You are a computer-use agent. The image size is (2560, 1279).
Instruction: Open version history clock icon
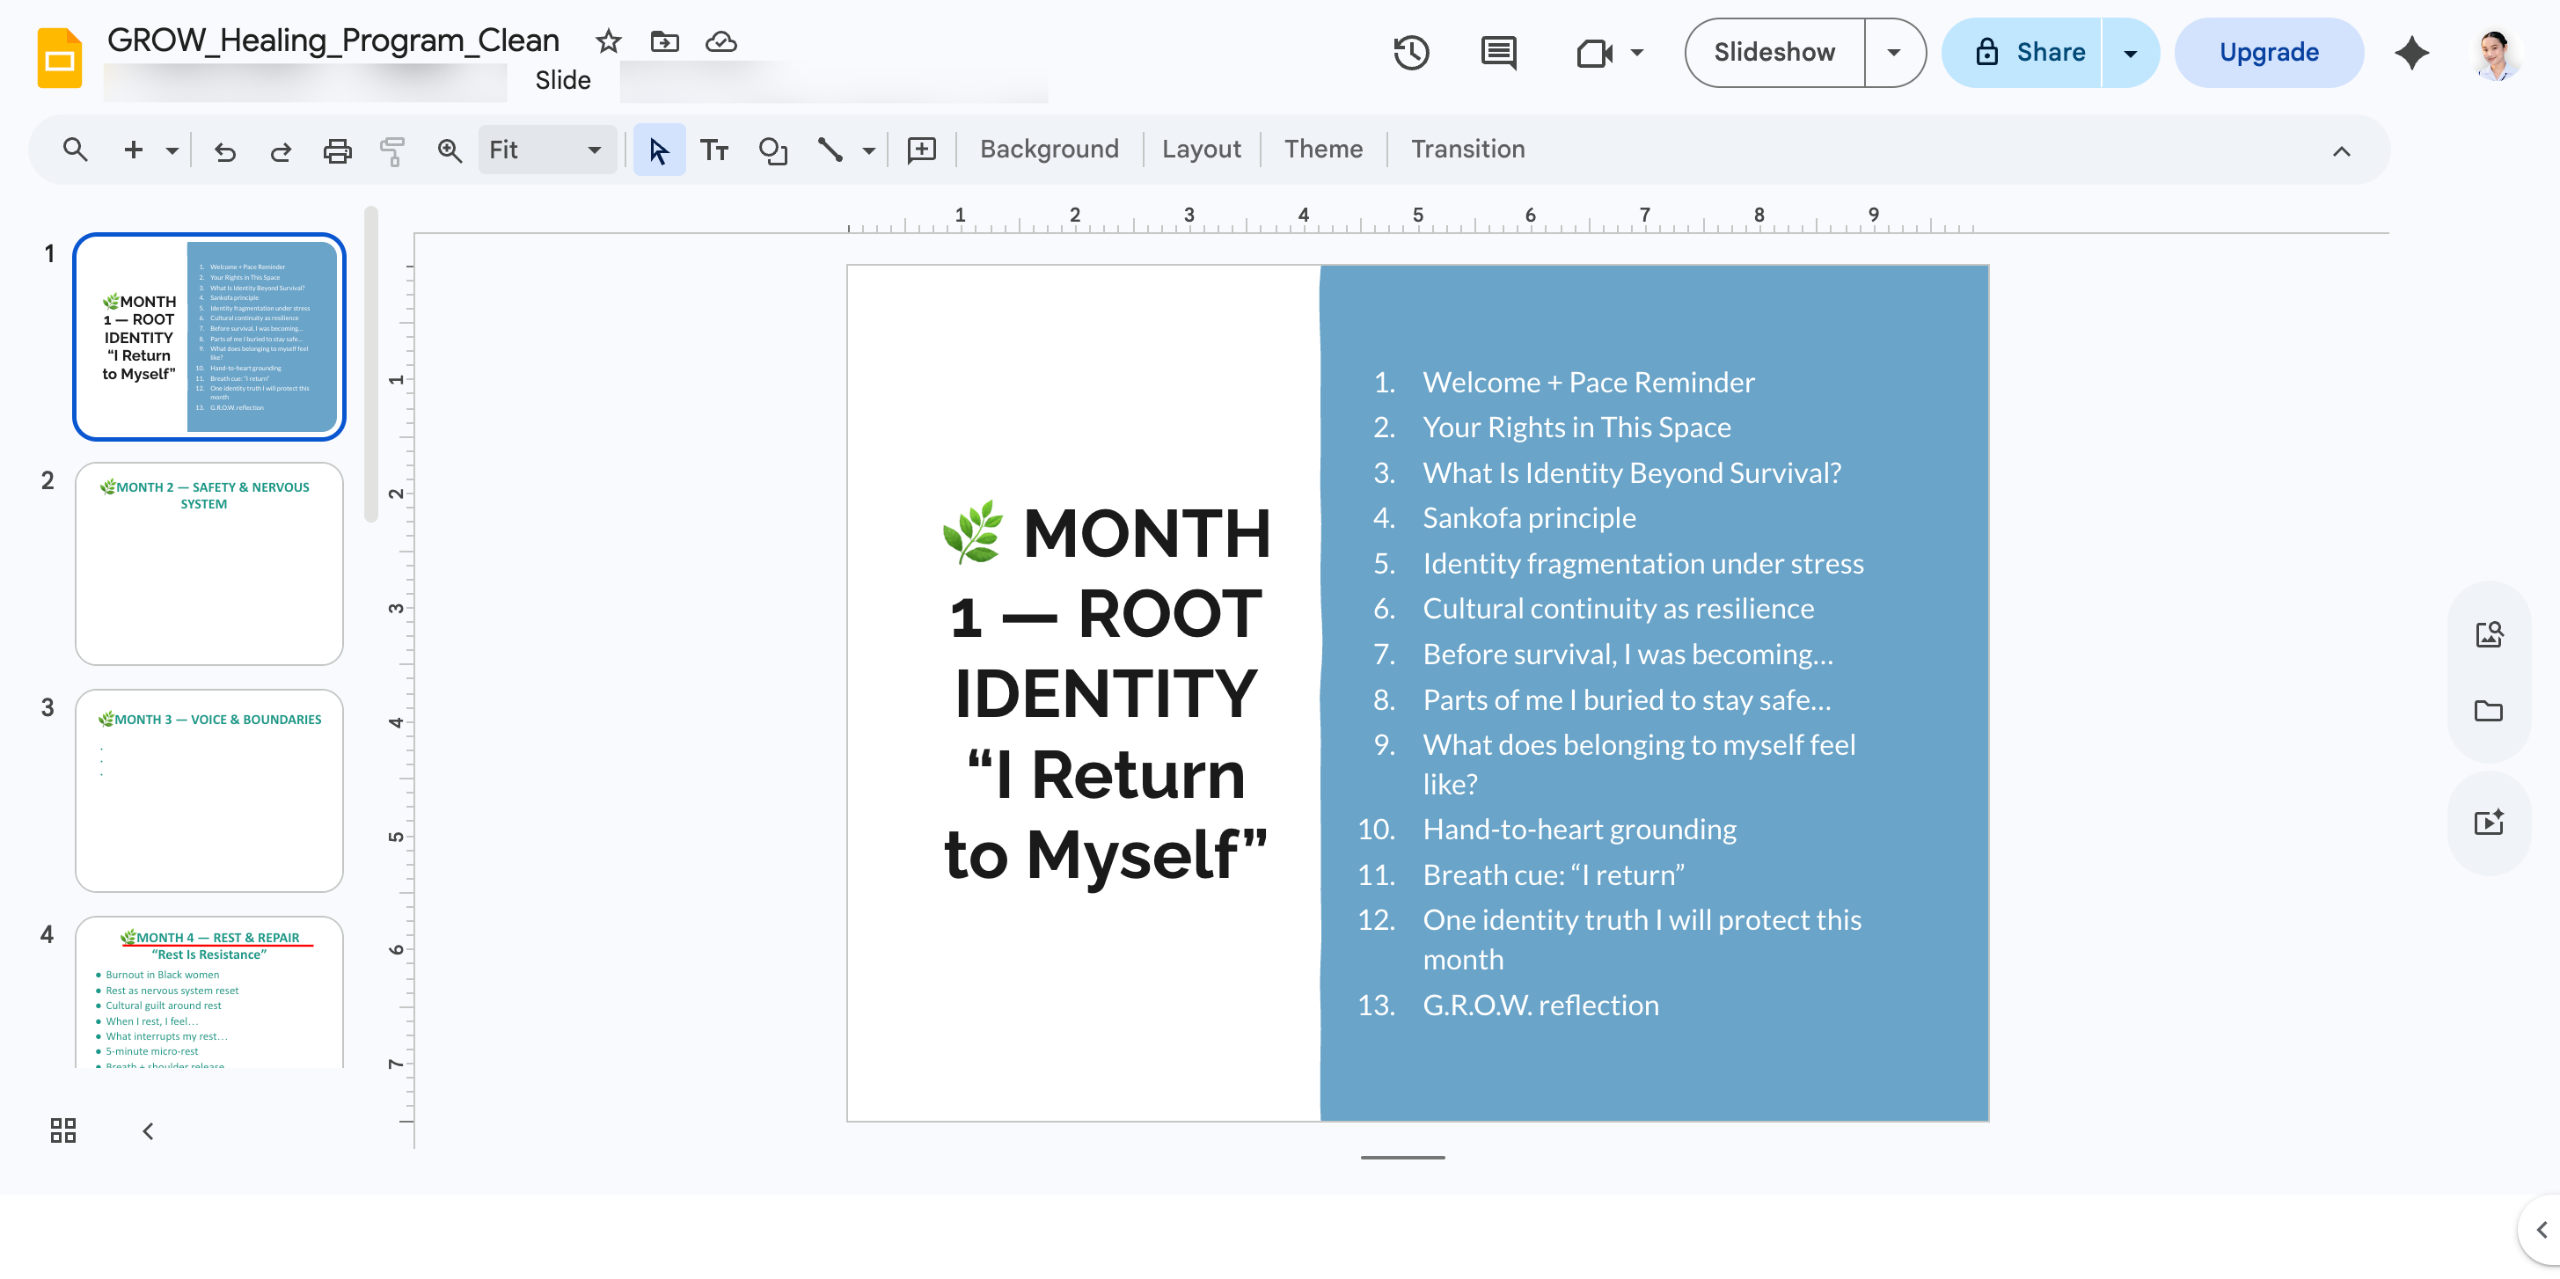click(x=1411, y=52)
